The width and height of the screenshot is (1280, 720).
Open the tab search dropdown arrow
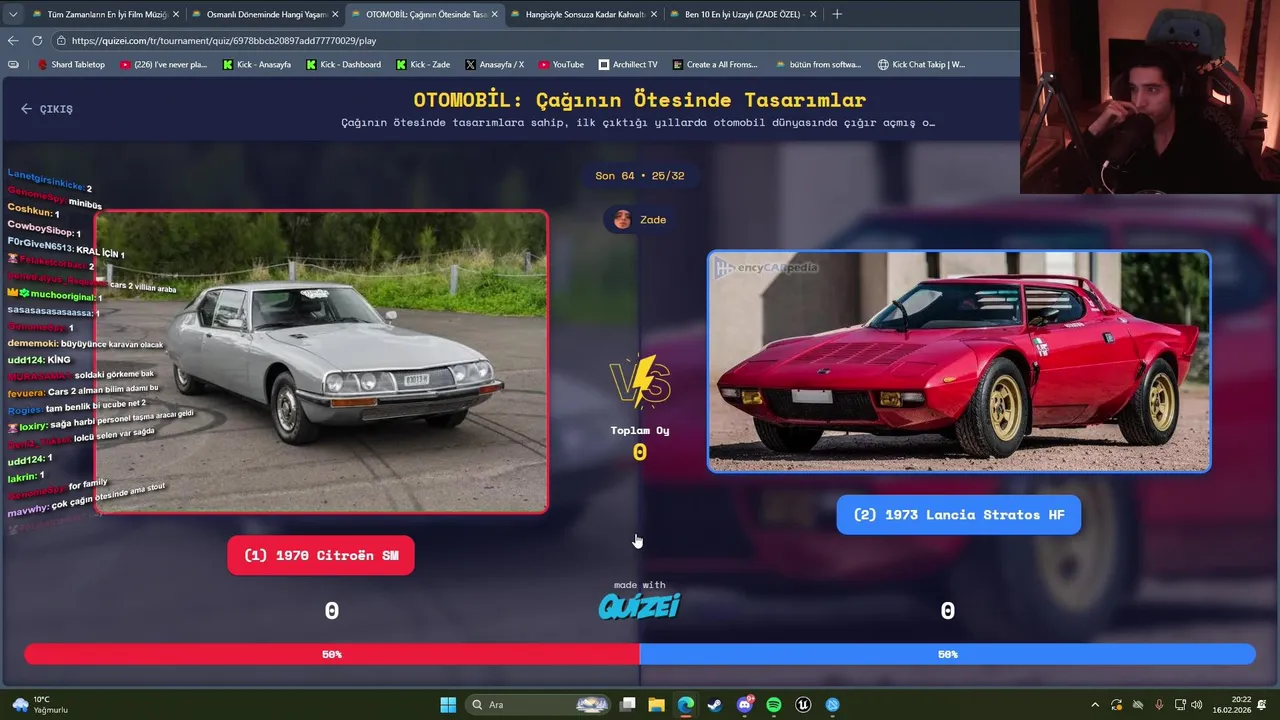point(13,14)
